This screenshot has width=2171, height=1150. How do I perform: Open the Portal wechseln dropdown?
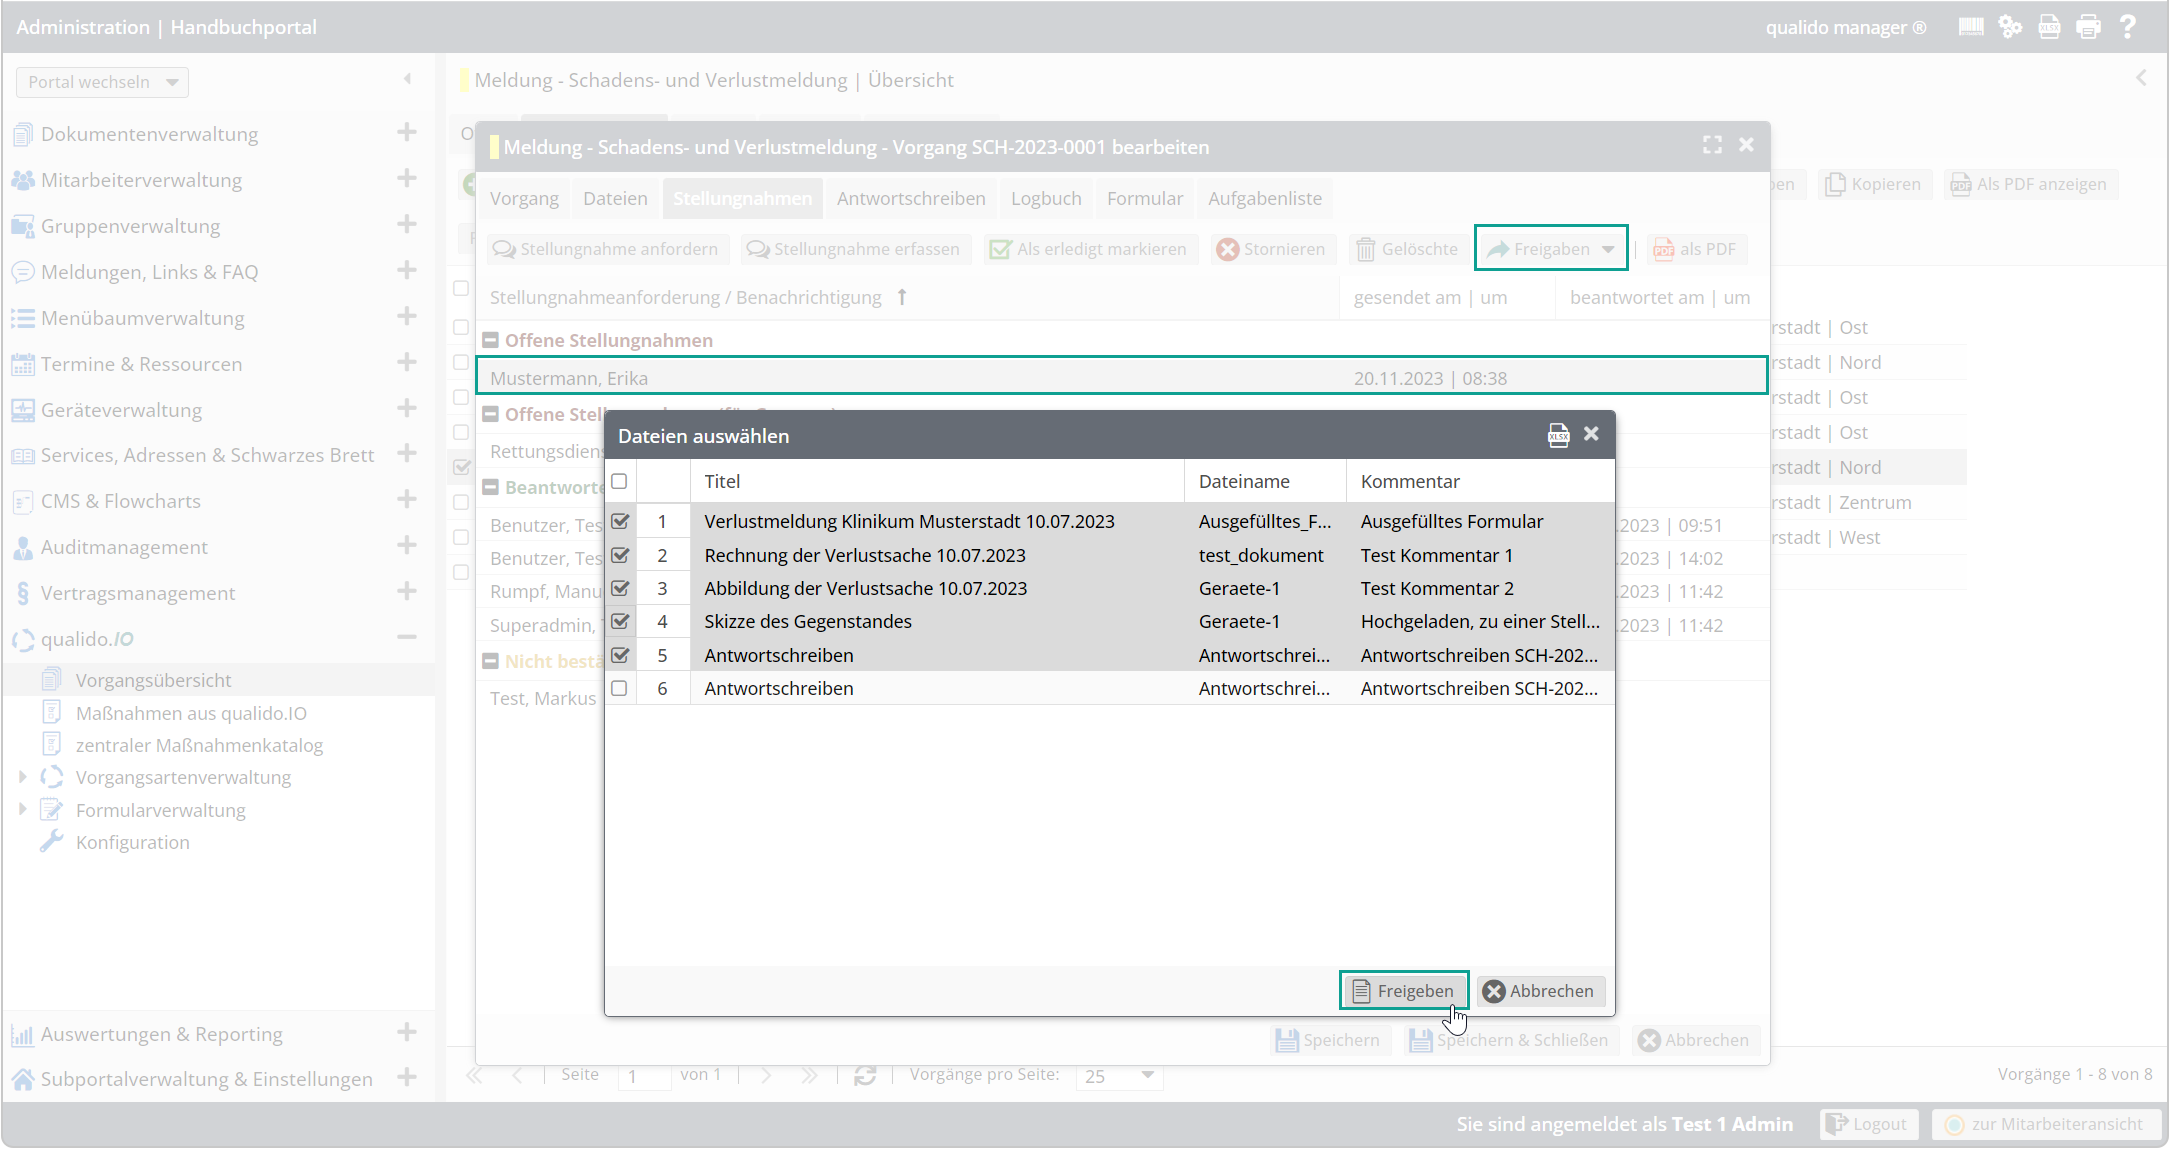102,82
